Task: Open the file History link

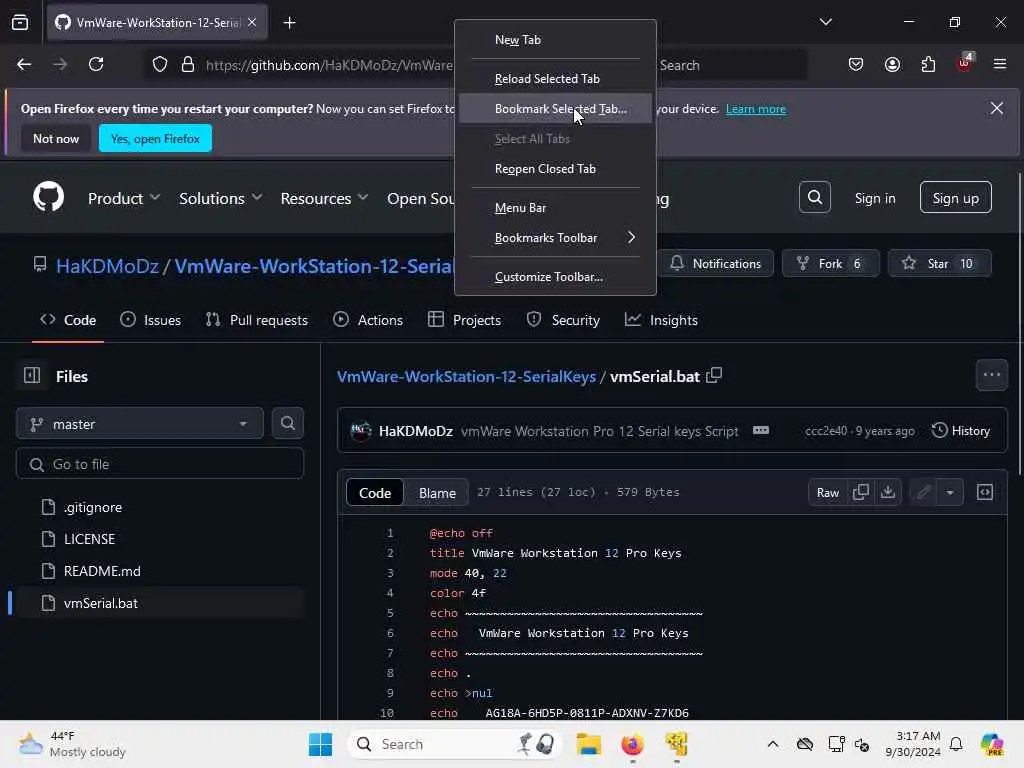Action: point(961,431)
